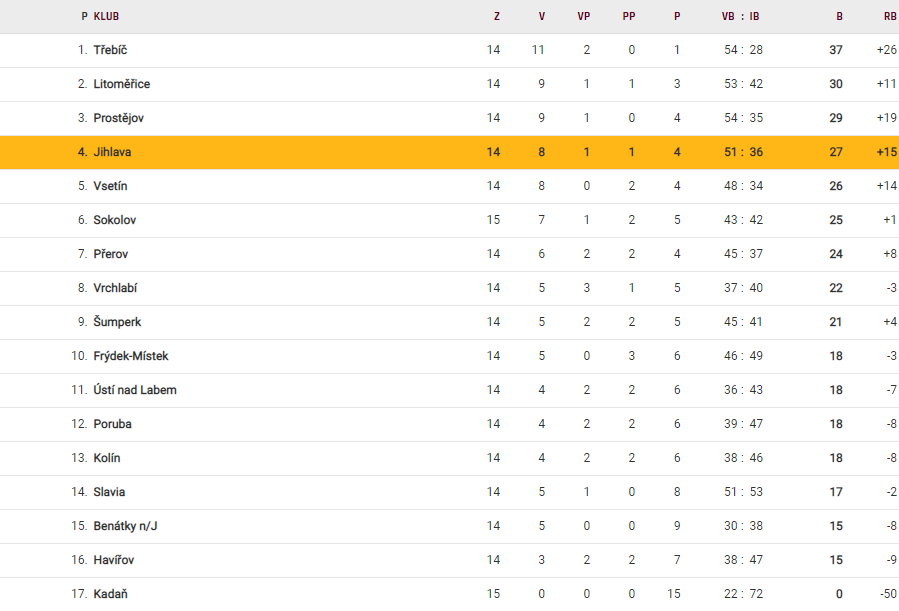Click the Poruba team name
The height and width of the screenshot is (611, 899).
113,424
